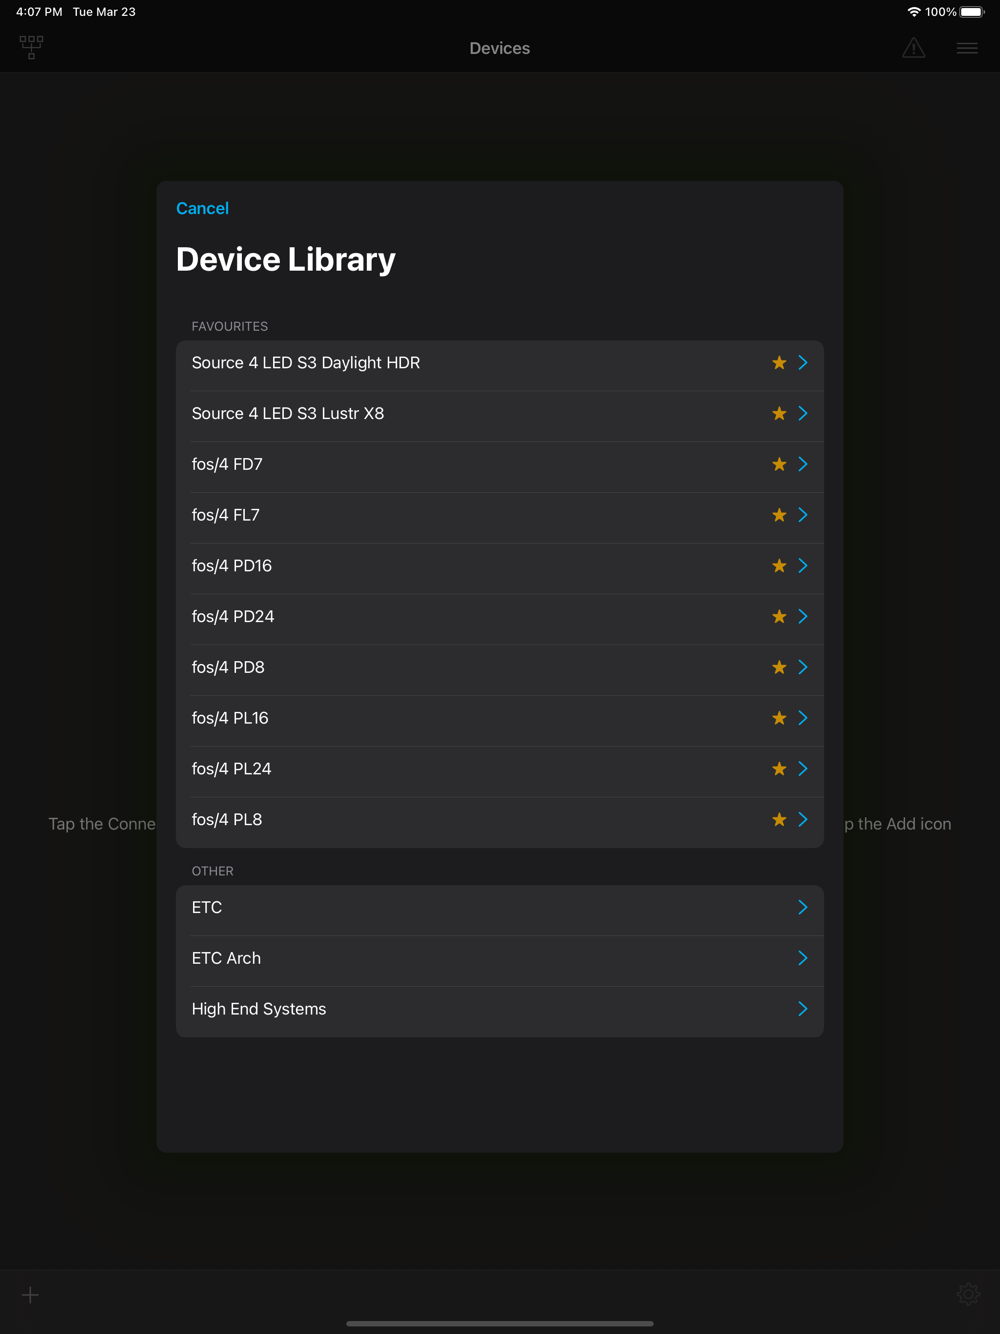The height and width of the screenshot is (1334, 1000).
Task: Toggle the fos/4 PL16 favourite star
Action: [x=779, y=718]
